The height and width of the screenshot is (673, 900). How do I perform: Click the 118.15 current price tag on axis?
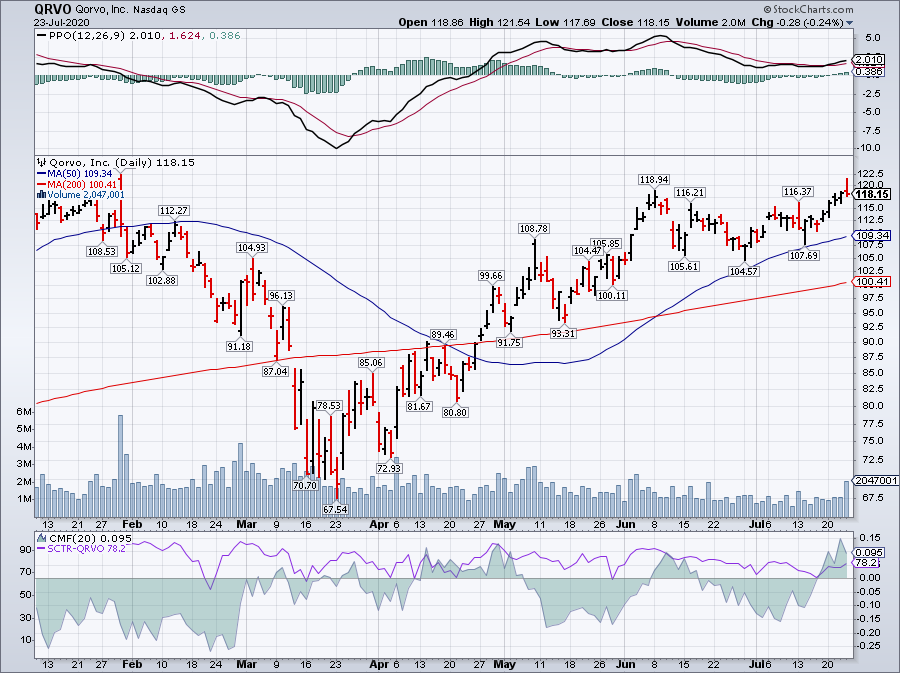tap(872, 194)
